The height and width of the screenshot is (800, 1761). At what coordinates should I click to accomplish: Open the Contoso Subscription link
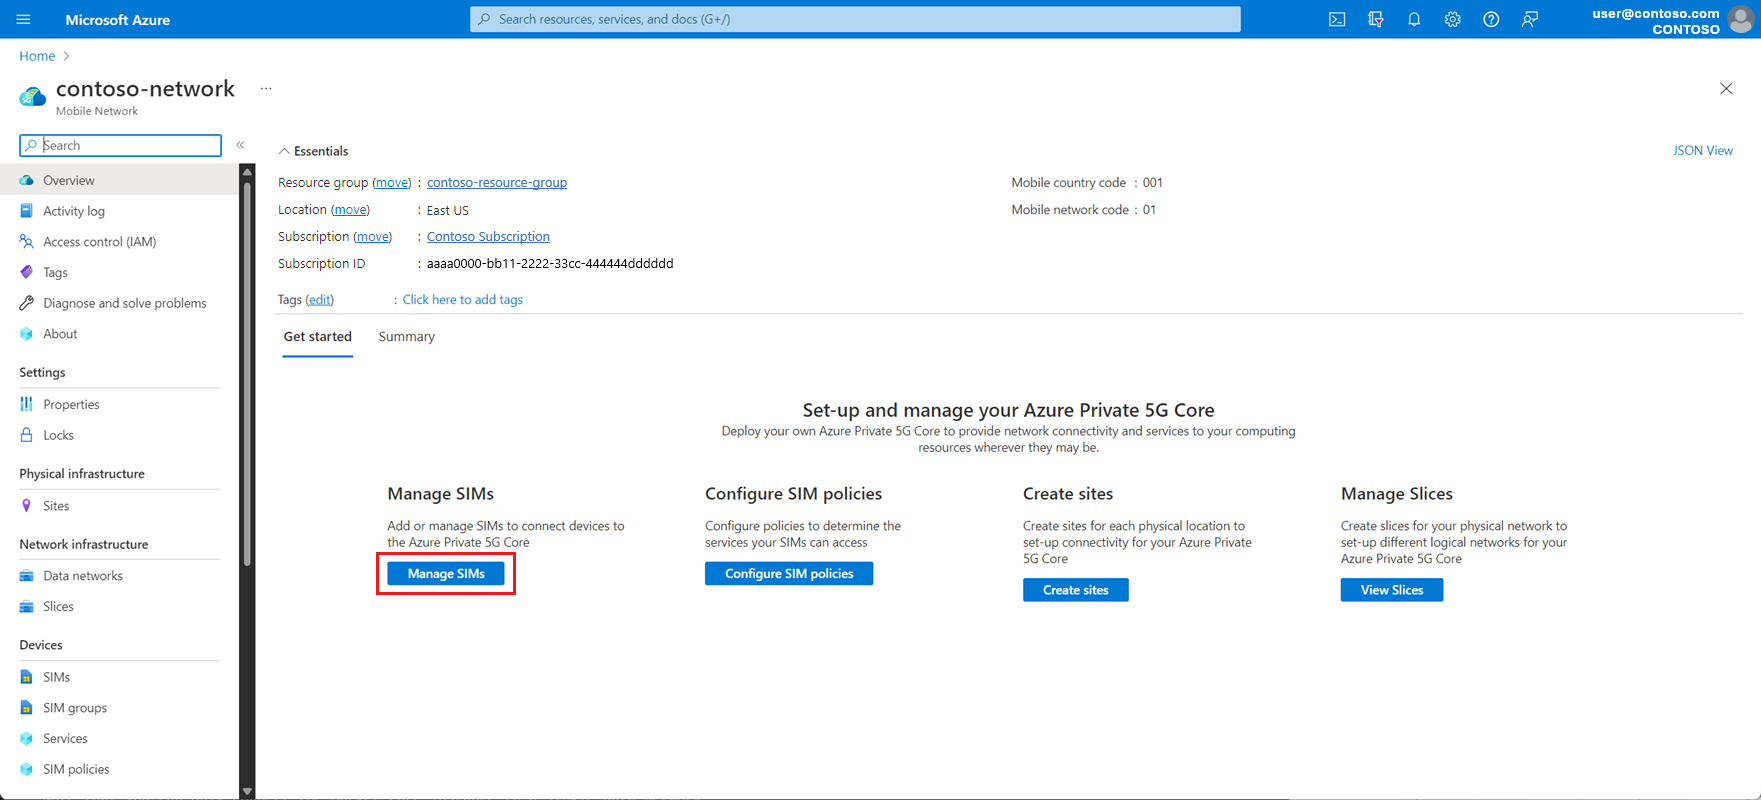(488, 237)
